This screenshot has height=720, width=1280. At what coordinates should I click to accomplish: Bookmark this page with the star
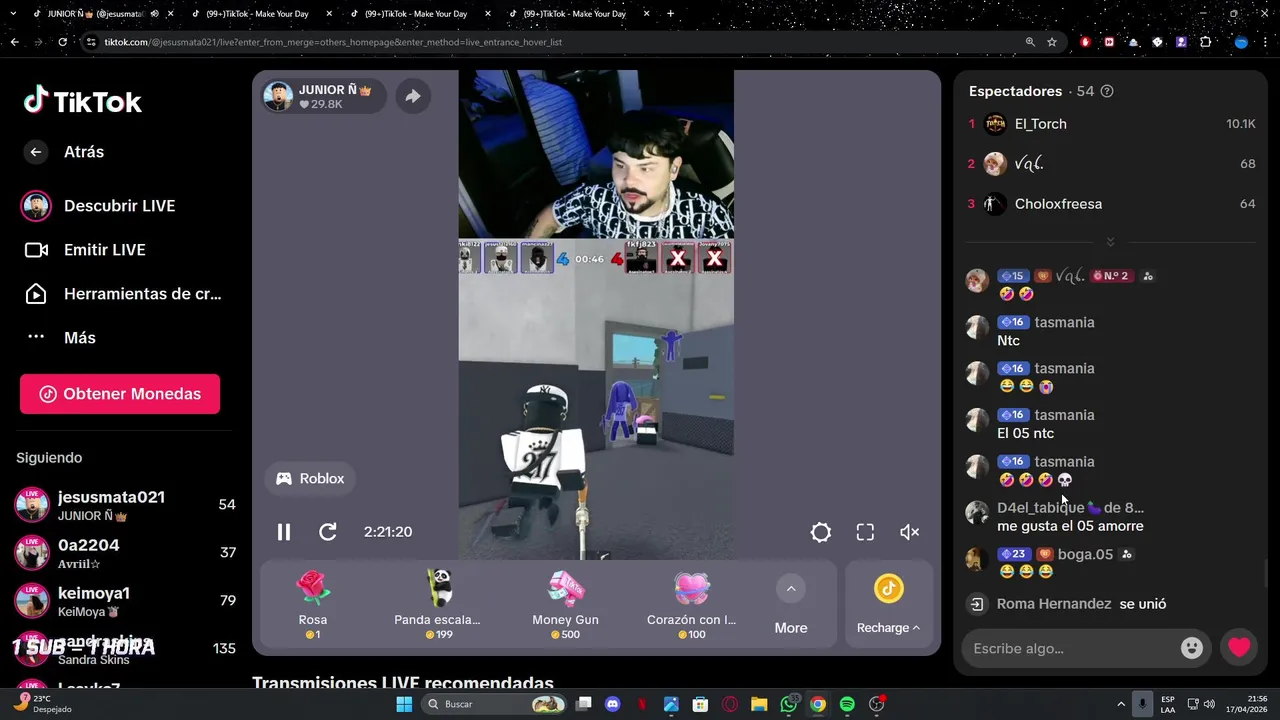1052,42
